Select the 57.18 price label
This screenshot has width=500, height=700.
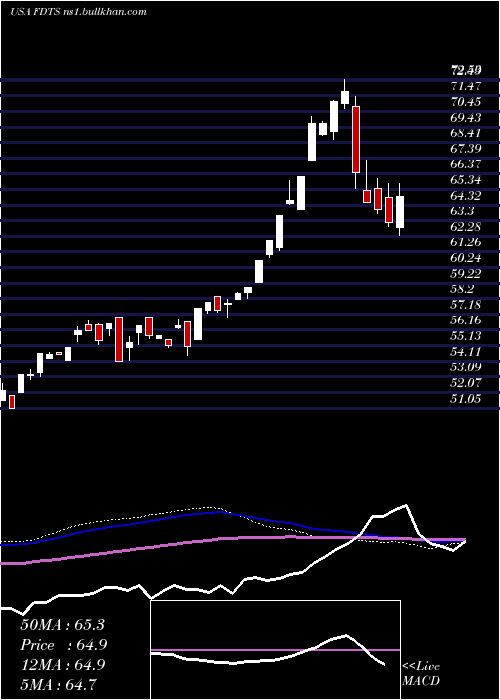tap(466, 305)
